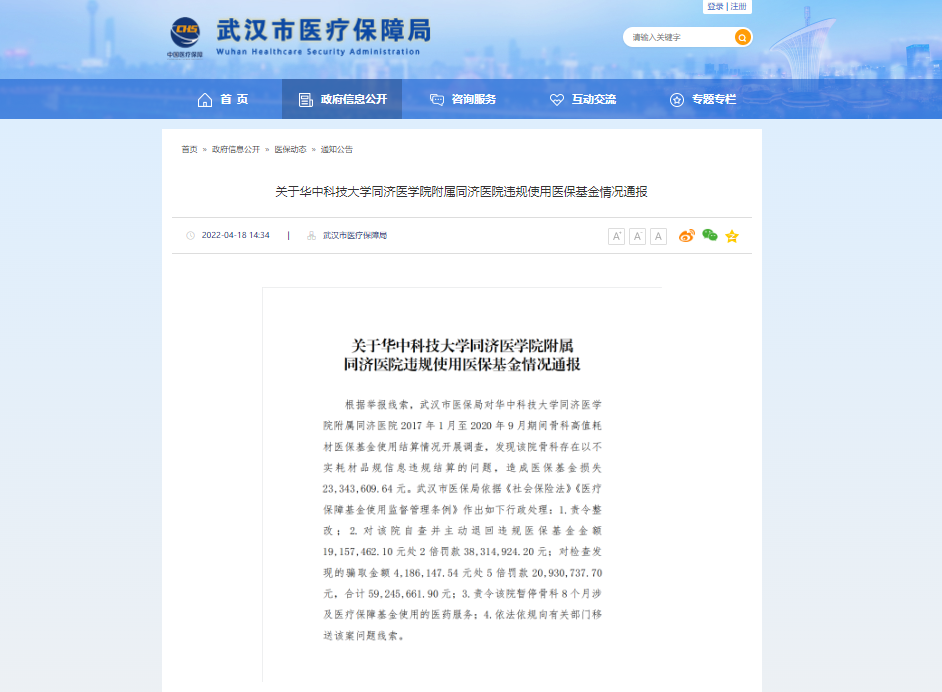Open the 注册 registration link
Viewport: 942px width, 692px height.
pyautogui.click(x=736, y=5)
